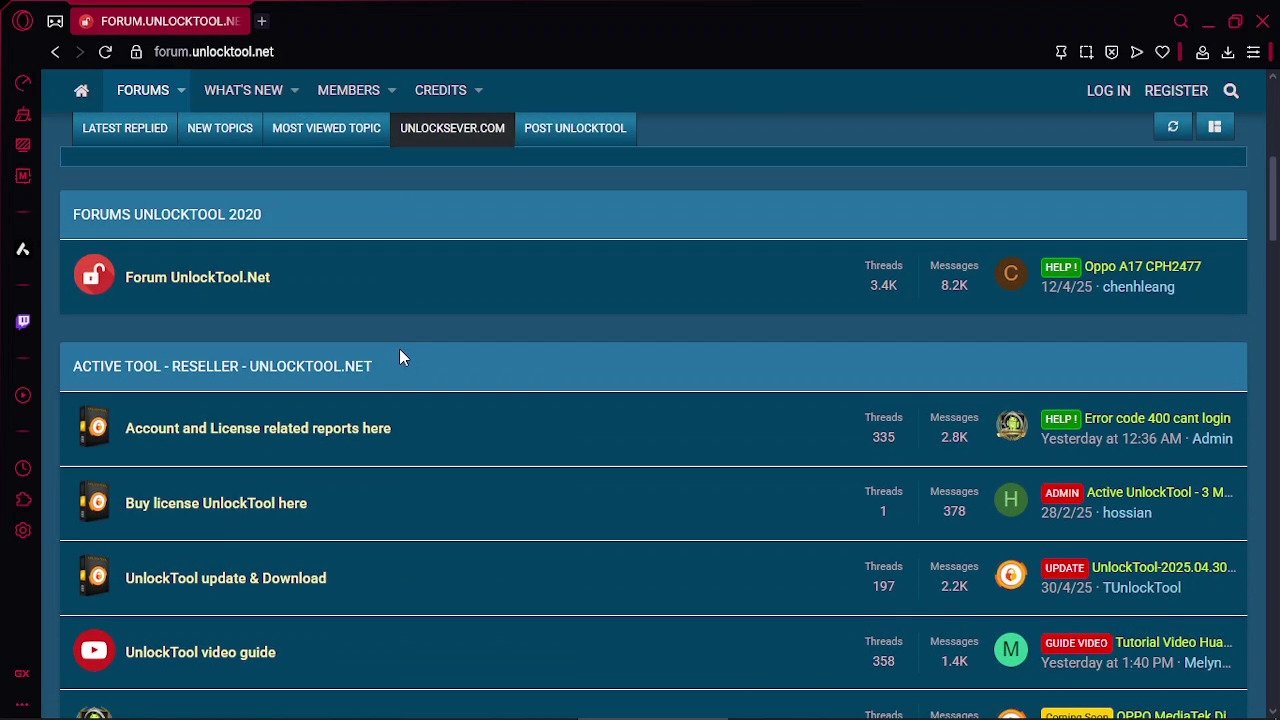
Task: Open the Members nav item
Action: (x=348, y=90)
